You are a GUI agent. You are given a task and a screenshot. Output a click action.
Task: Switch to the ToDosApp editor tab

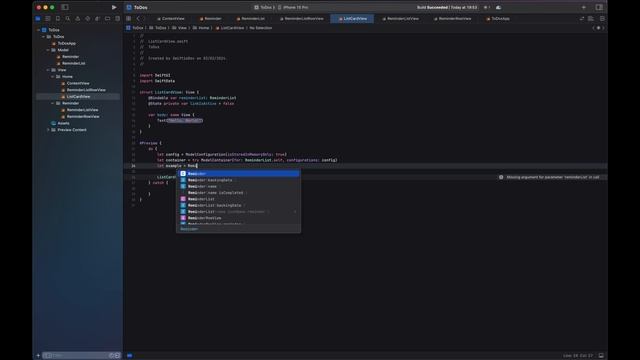pyautogui.click(x=498, y=18)
